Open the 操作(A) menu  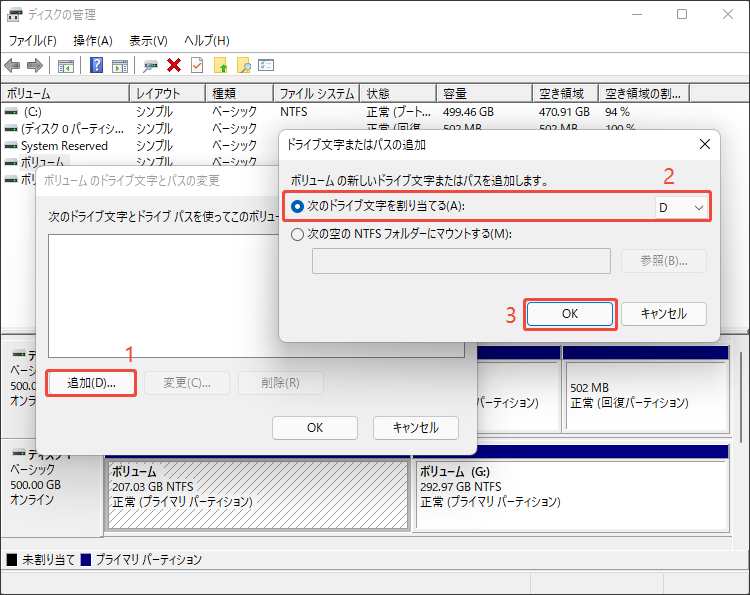click(93, 41)
